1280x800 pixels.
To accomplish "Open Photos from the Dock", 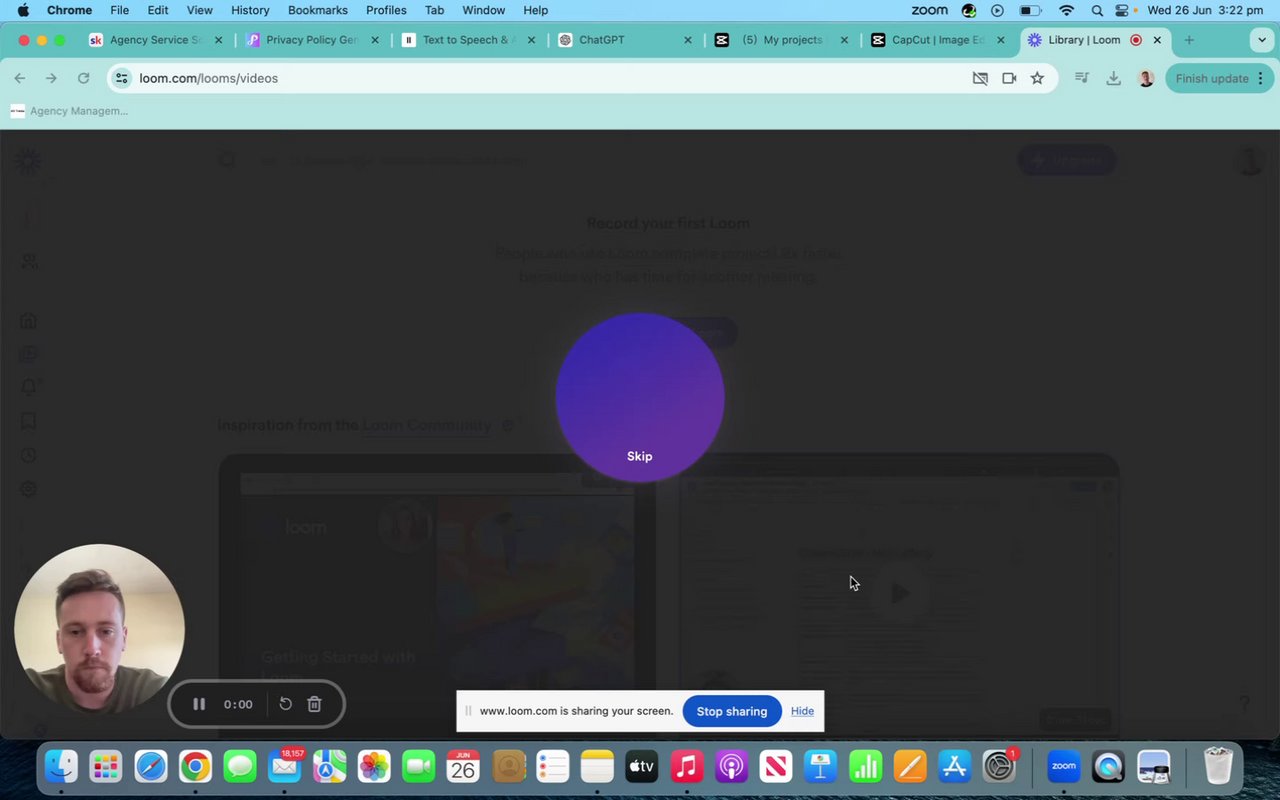I will coord(374,767).
